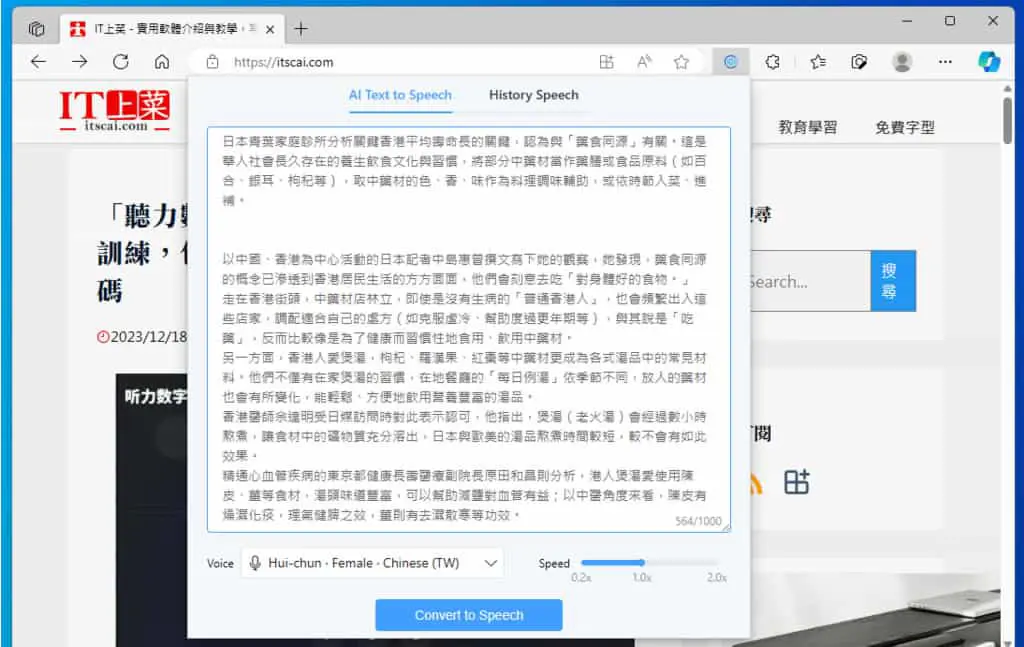This screenshot has height=647, width=1024.
Task: Click the browser forward arrow
Action: (80, 62)
